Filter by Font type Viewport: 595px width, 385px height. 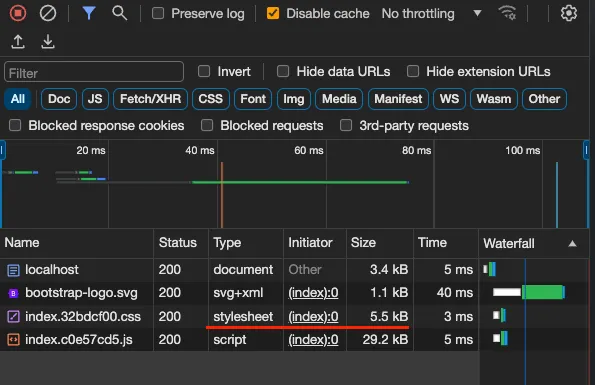coord(253,99)
